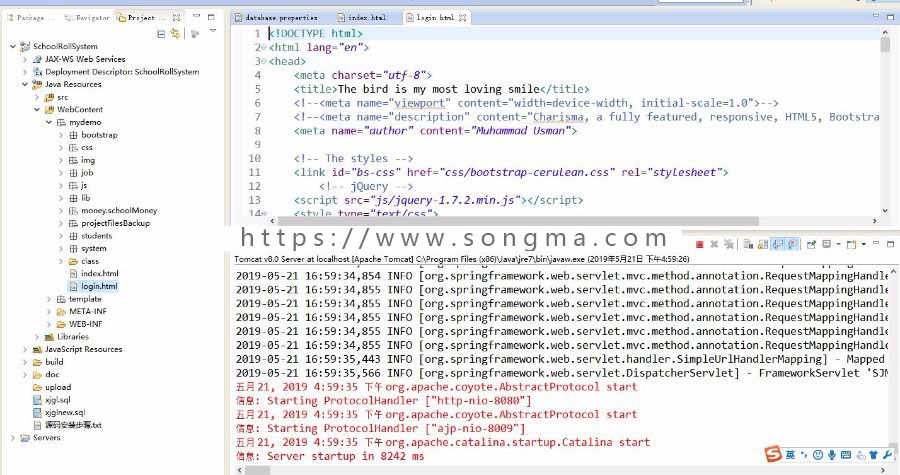Select students folder icon
Screen dimensions: 900x475
coord(73,236)
